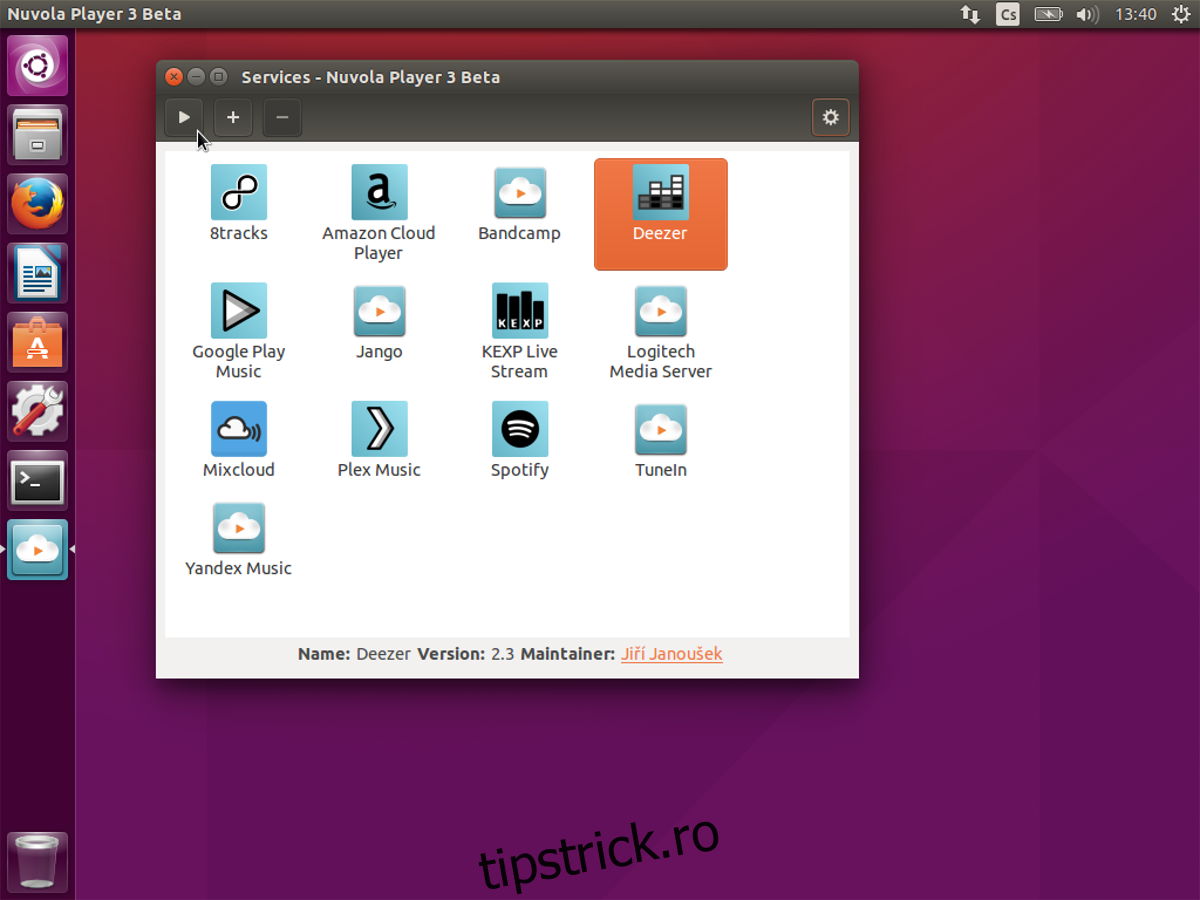The width and height of the screenshot is (1200, 900).
Task: Open the Spotify service icon
Action: click(519, 429)
